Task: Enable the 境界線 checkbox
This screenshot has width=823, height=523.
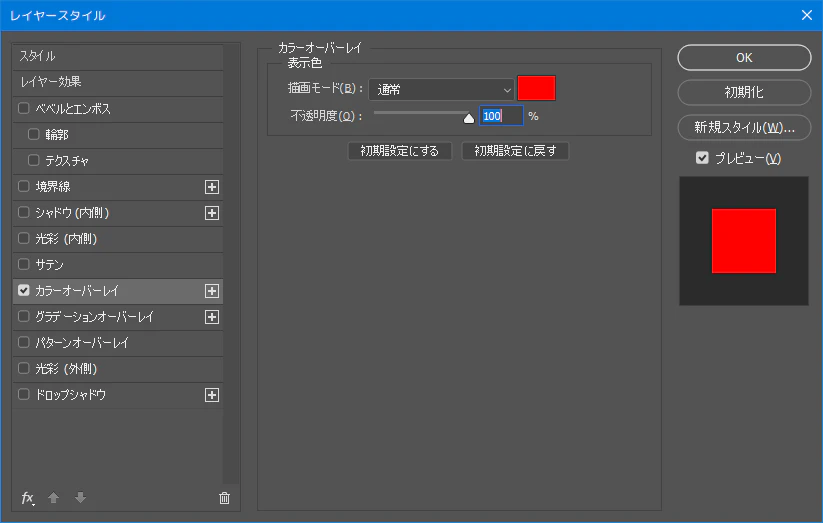Action: (x=24, y=186)
